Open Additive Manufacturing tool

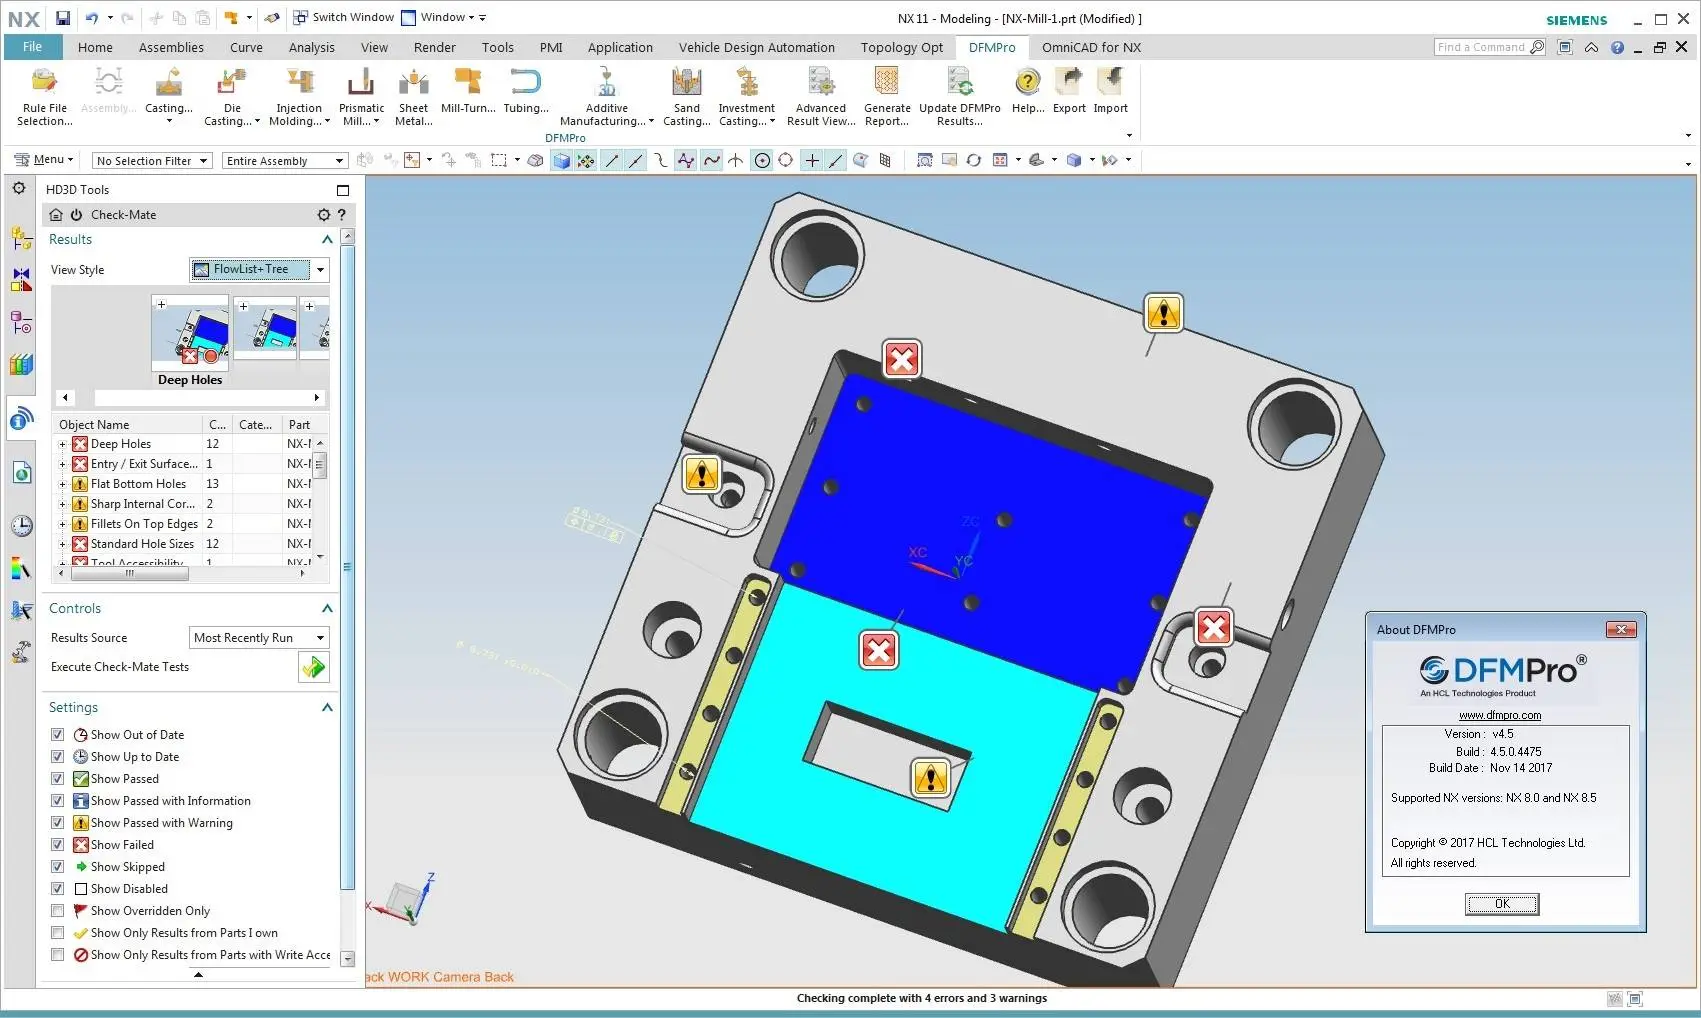coord(606,96)
